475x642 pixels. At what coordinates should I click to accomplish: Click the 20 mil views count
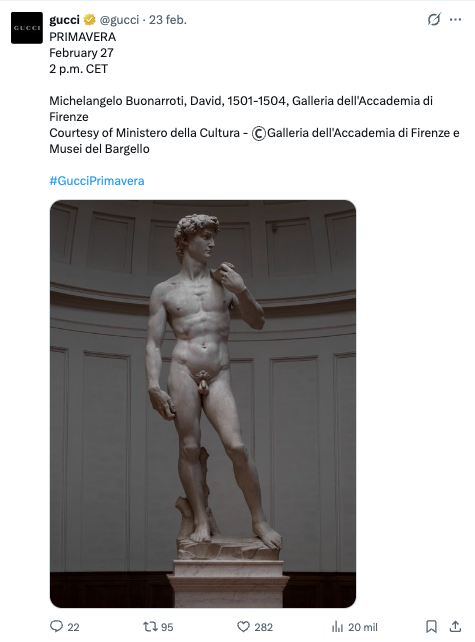363,627
